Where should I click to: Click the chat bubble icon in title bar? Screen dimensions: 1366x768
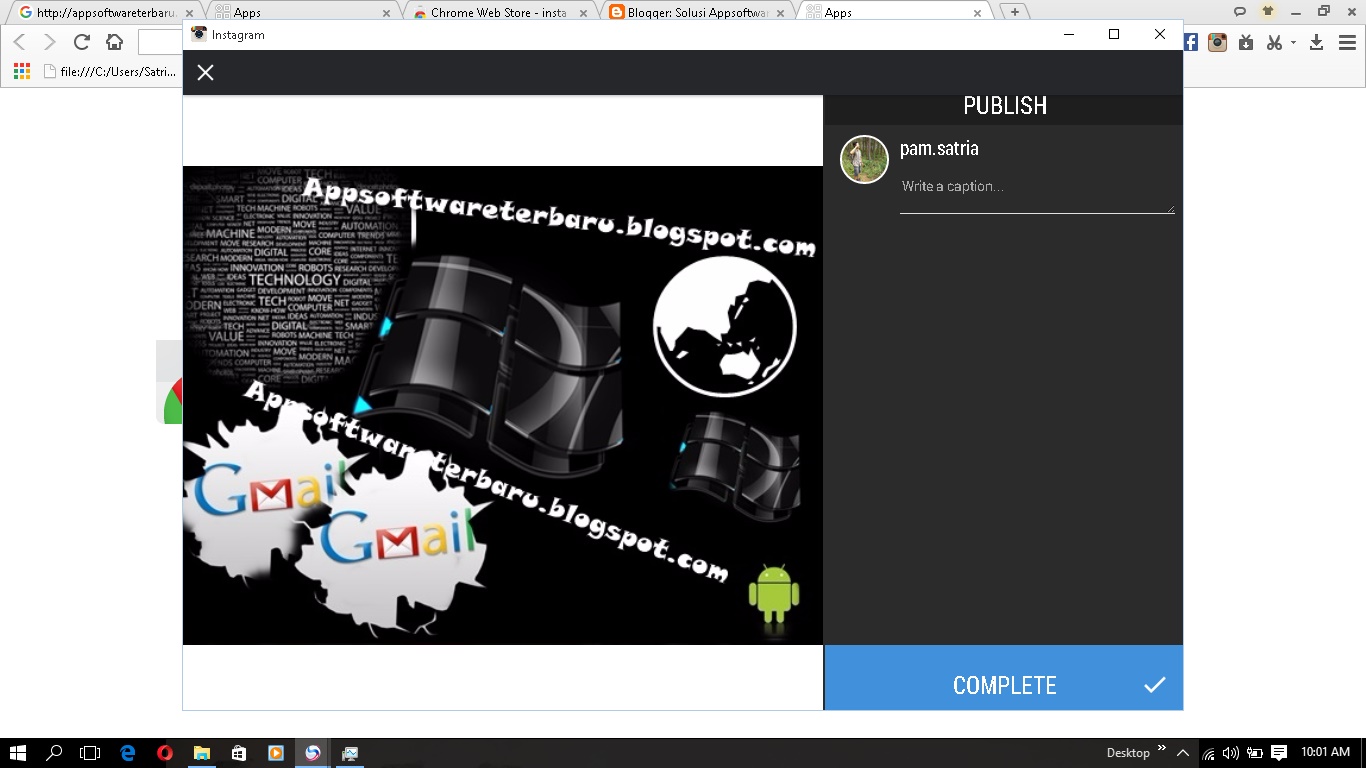pyautogui.click(x=1240, y=12)
